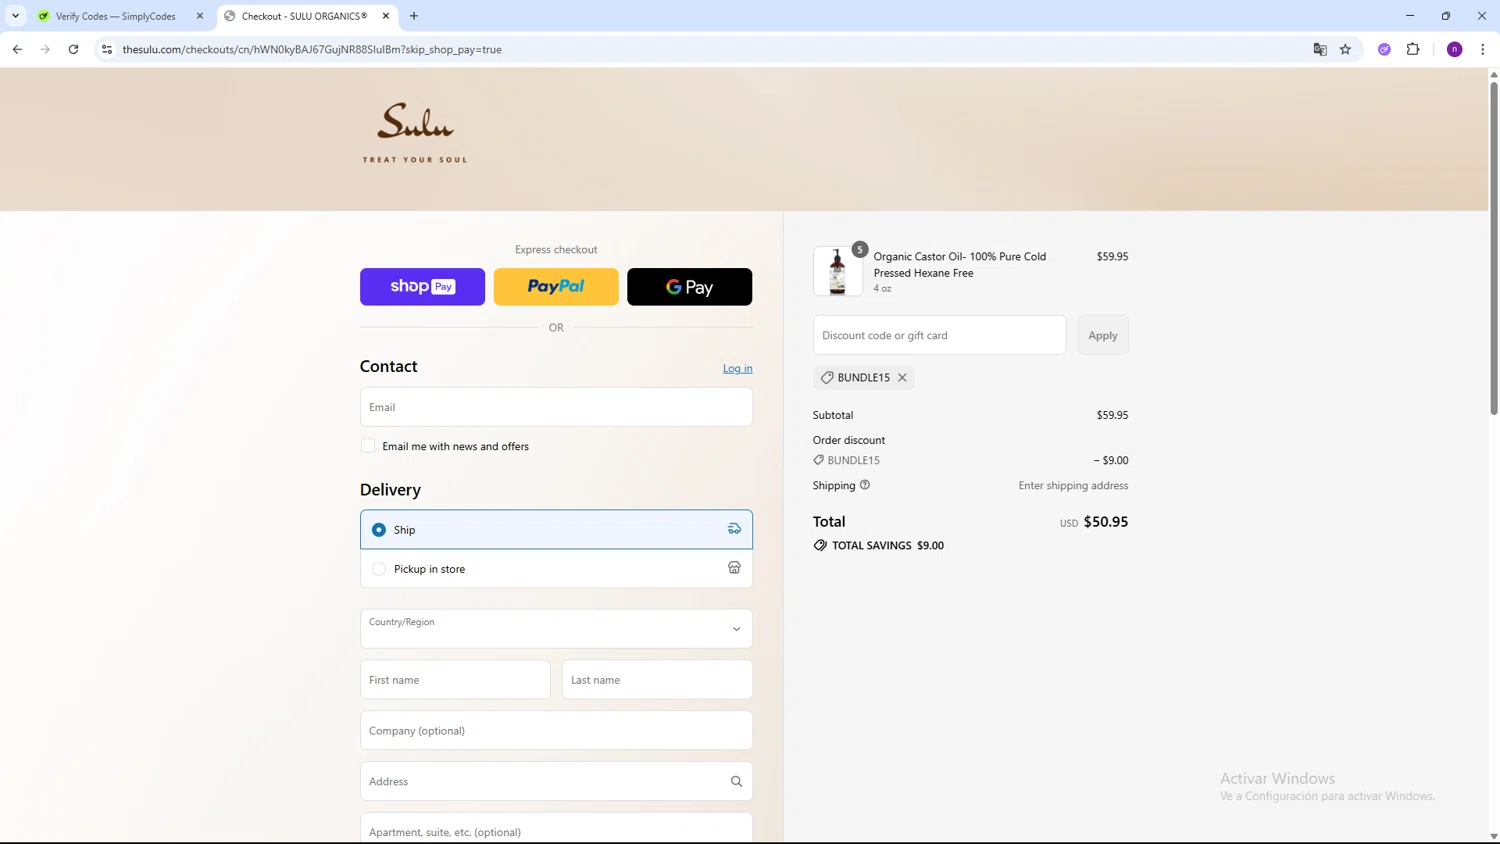
Task: Focus the Discount code or gift card field
Action: pyautogui.click(x=939, y=335)
